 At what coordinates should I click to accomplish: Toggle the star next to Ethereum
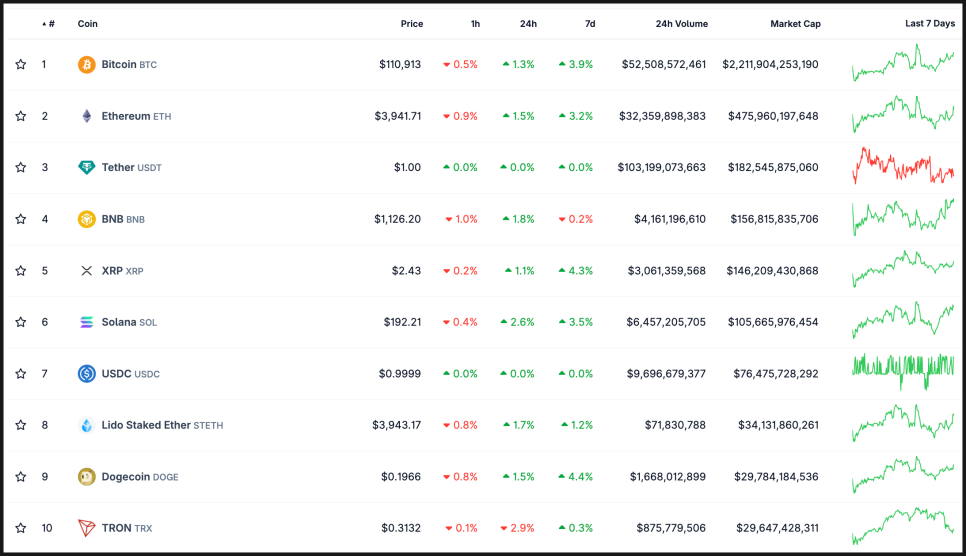pos(21,116)
